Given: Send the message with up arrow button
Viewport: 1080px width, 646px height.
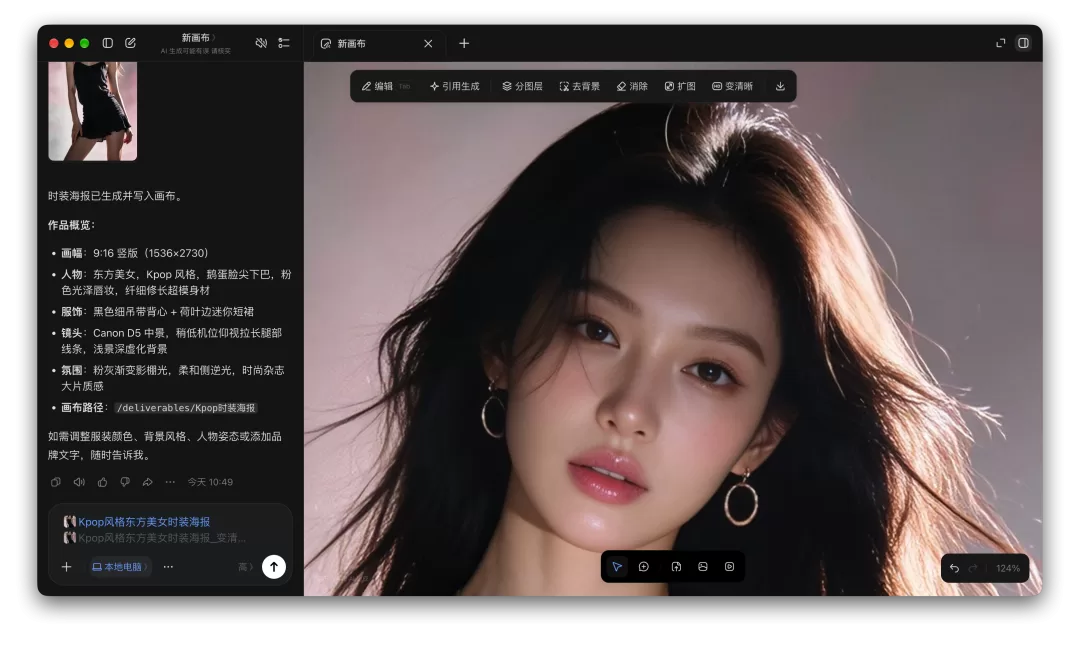Looking at the screenshot, I should pos(274,567).
